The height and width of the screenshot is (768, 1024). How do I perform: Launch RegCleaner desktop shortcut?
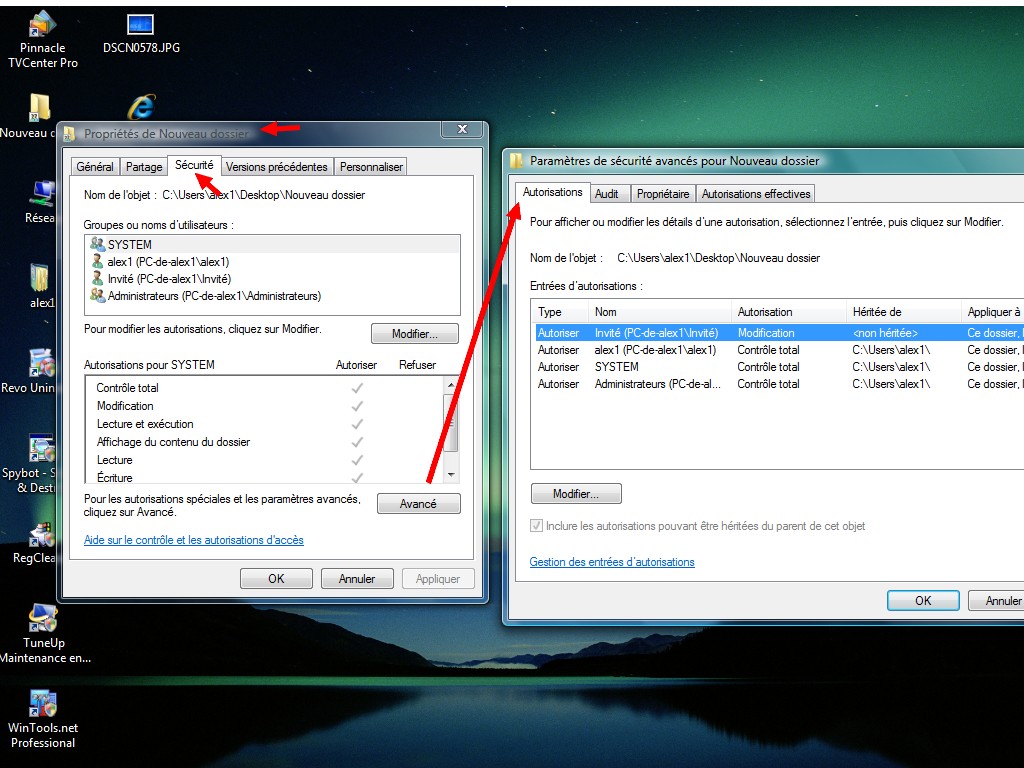pos(40,537)
